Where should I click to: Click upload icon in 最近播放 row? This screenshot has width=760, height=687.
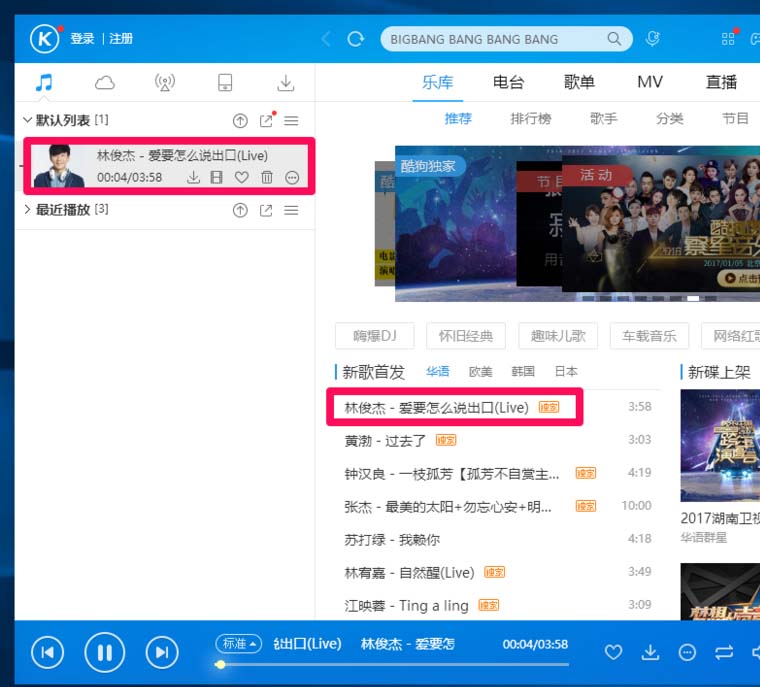click(x=240, y=210)
